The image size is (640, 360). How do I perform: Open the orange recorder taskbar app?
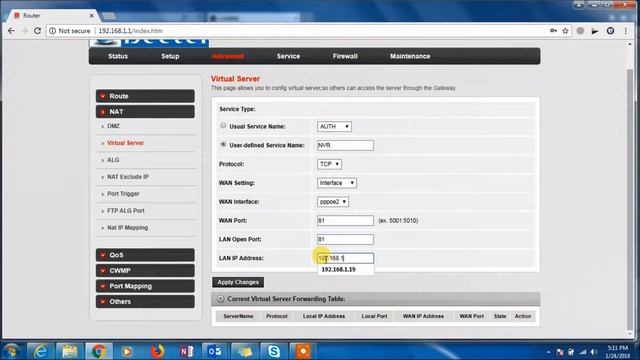click(x=303, y=351)
